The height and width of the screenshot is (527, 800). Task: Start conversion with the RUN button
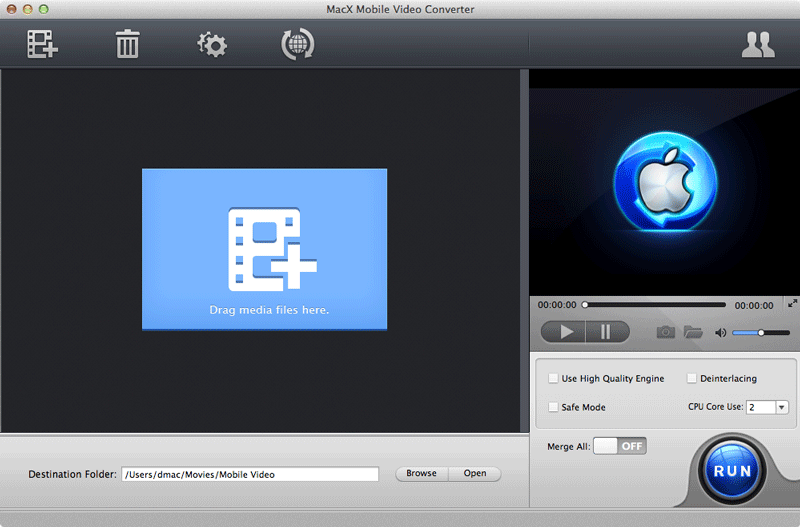pyautogui.click(x=732, y=470)
